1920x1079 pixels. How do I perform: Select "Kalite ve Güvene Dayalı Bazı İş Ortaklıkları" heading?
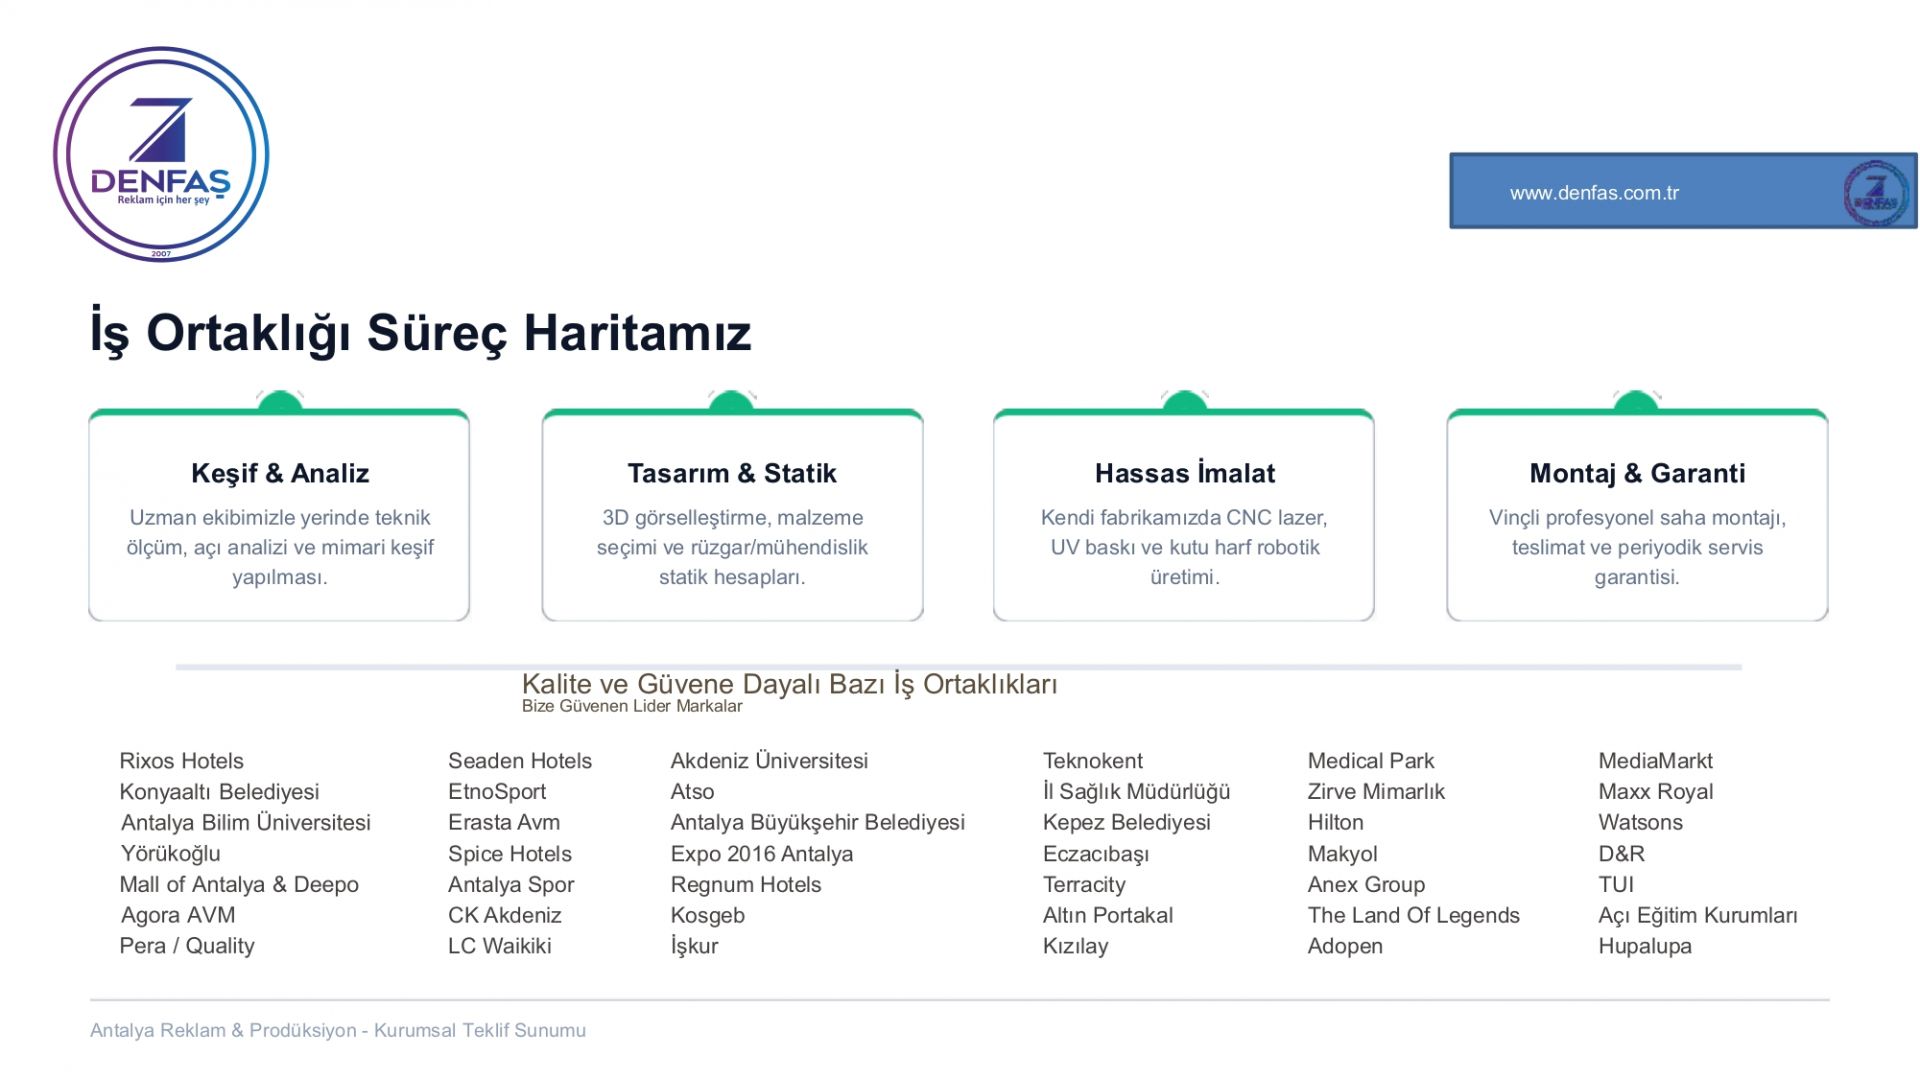coord(789,684)
